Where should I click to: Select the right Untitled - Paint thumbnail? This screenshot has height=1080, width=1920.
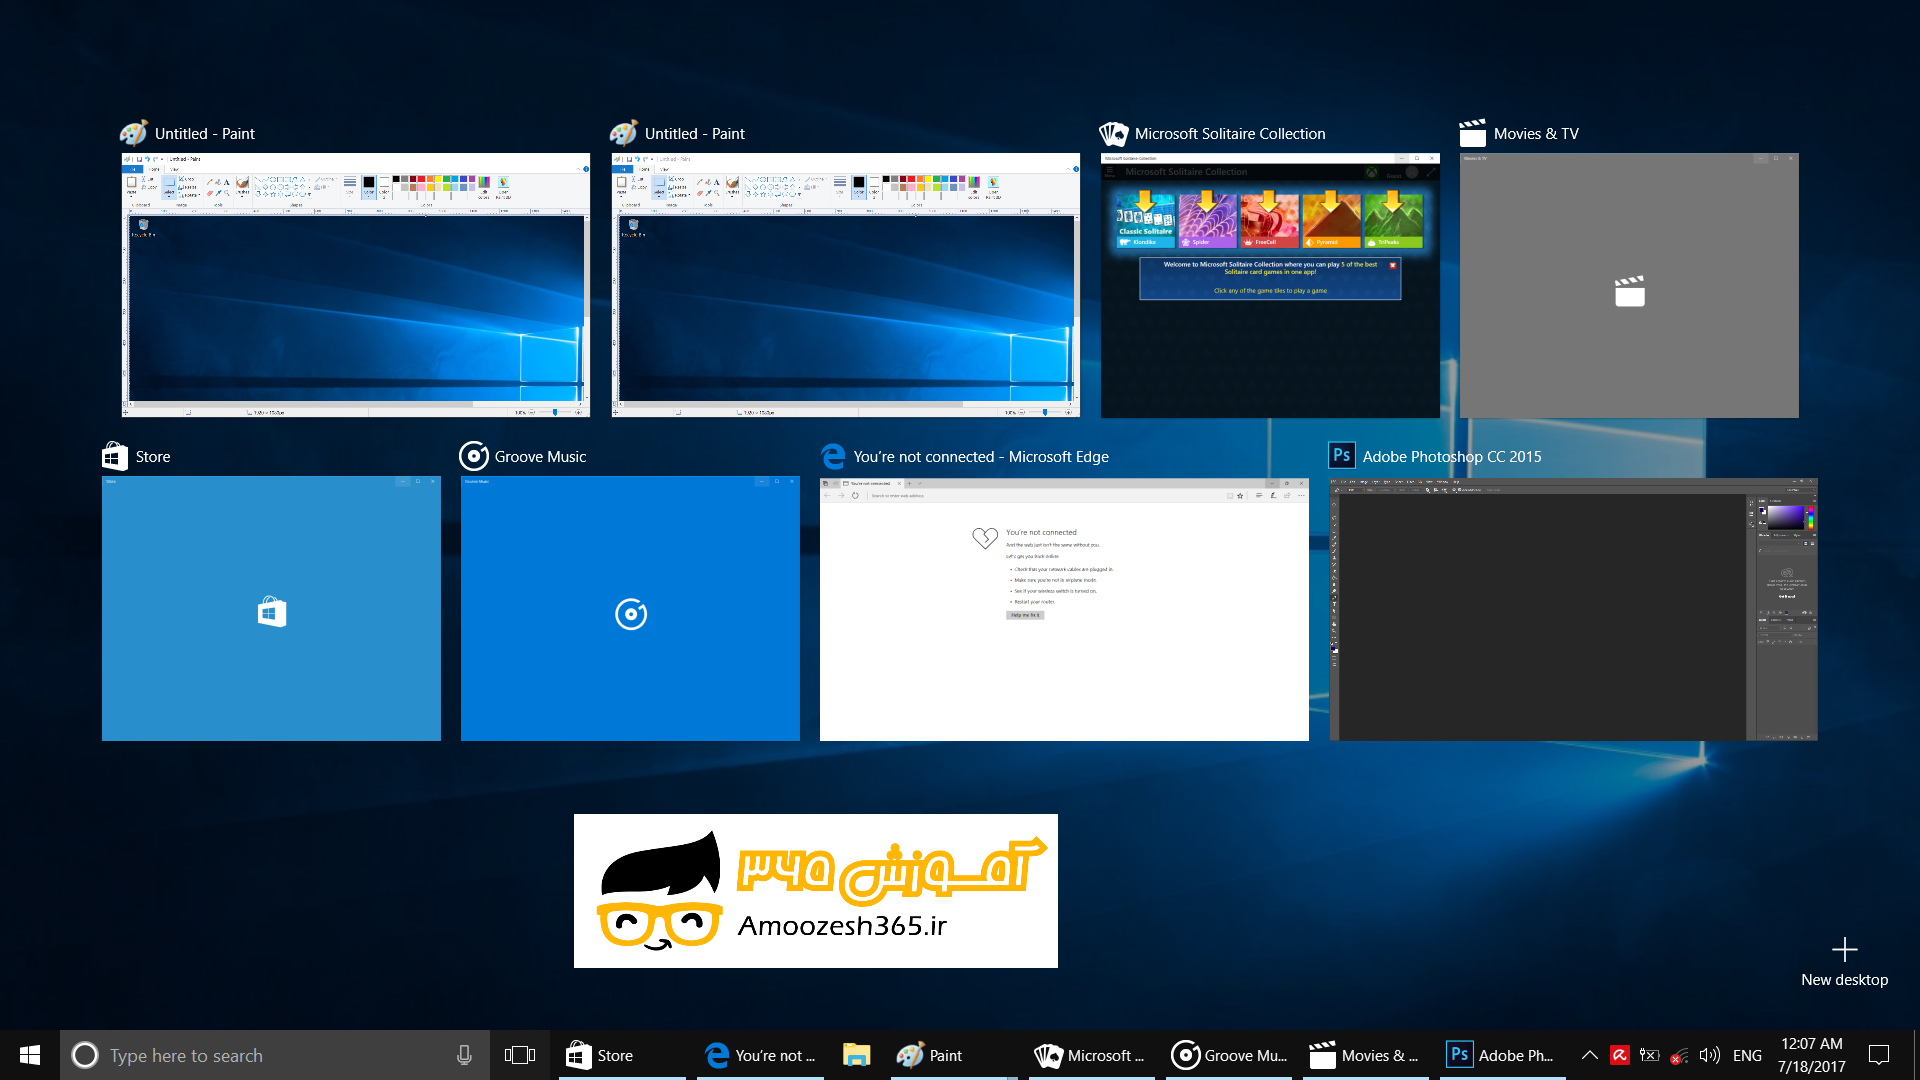pyautogui.click(x=845, y=285)
